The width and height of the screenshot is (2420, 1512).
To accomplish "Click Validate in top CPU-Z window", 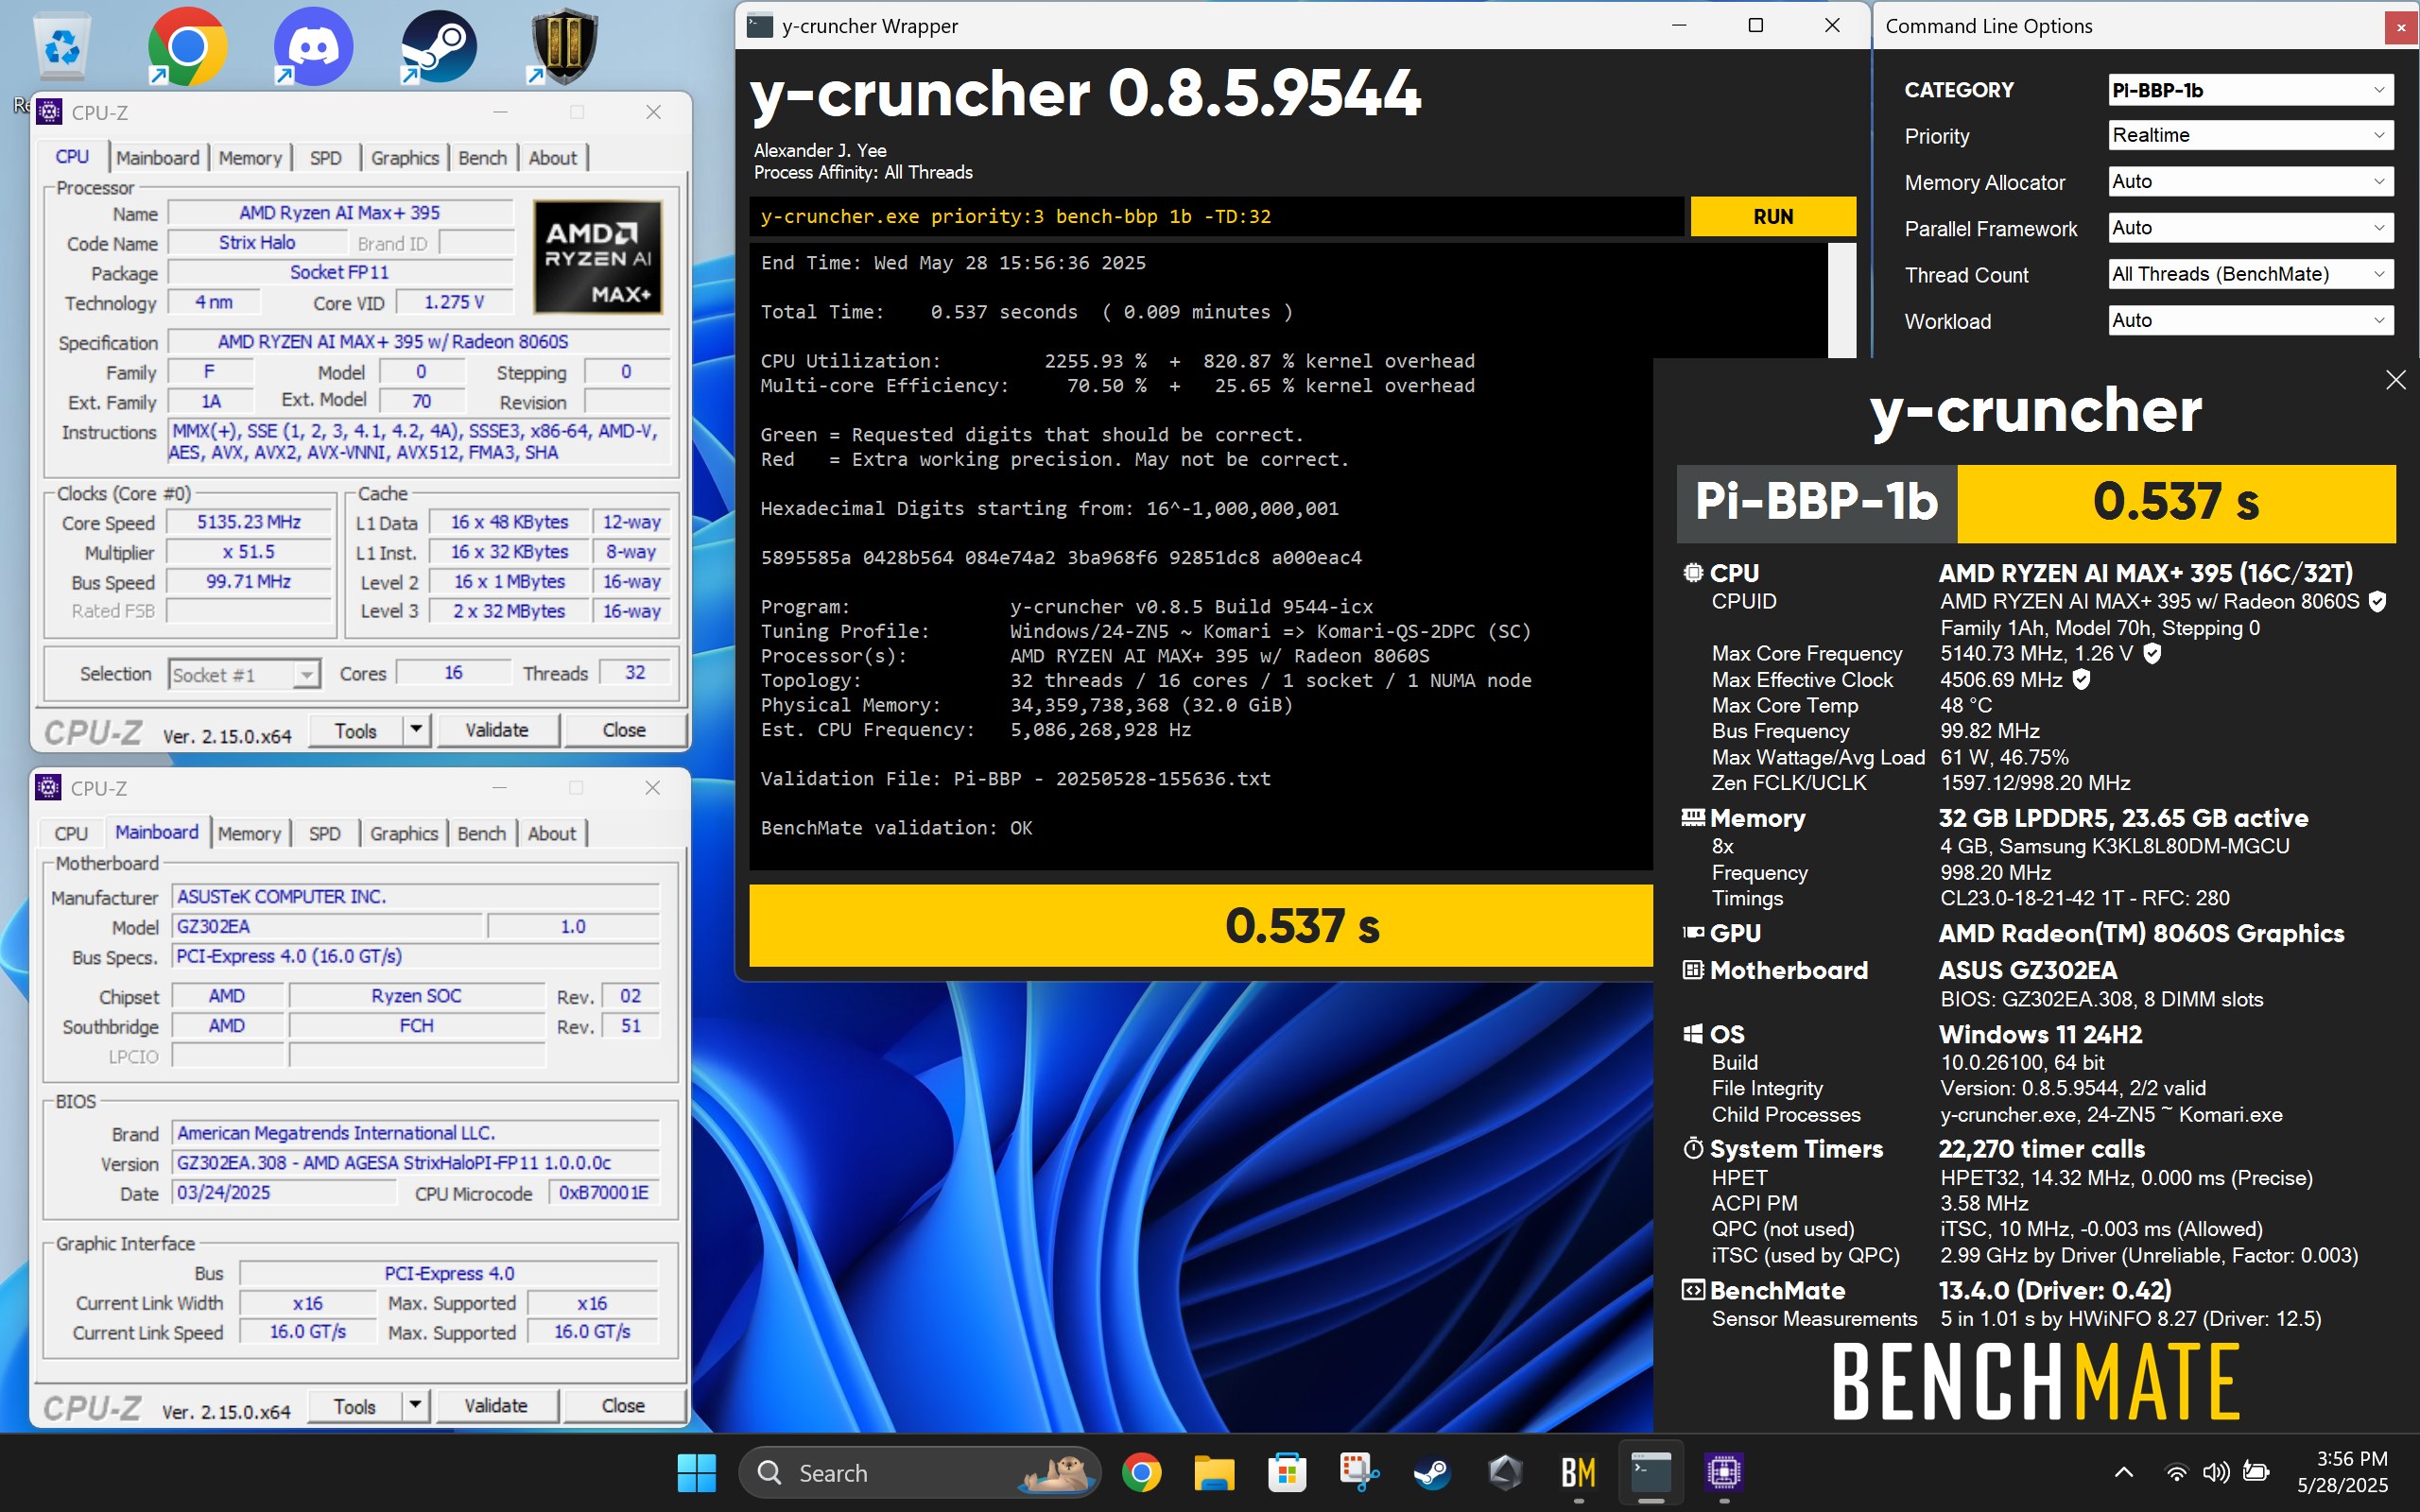I will tap(497, 730).
